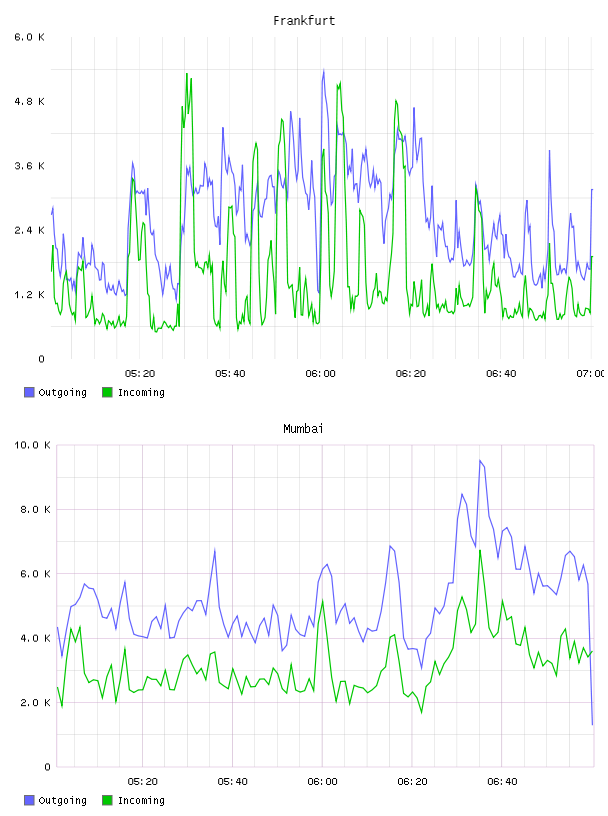Click the highest blue Outgoing peak in Mumbai chart
This screenshot has width=608, height=816.
coord(480,461)
